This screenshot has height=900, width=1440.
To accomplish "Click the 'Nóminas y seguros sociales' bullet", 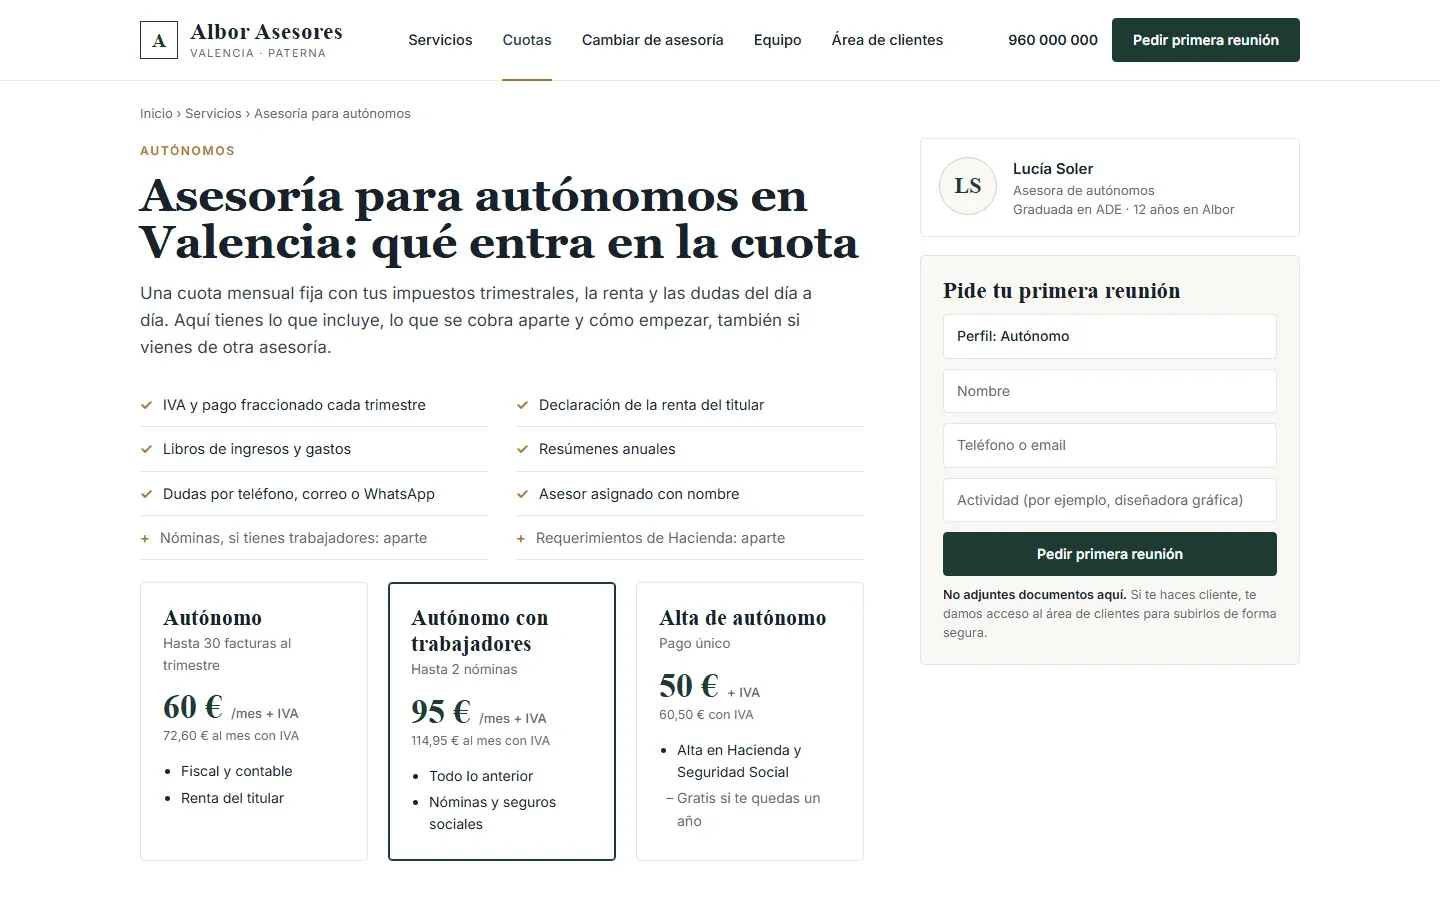I will point(493,813).
